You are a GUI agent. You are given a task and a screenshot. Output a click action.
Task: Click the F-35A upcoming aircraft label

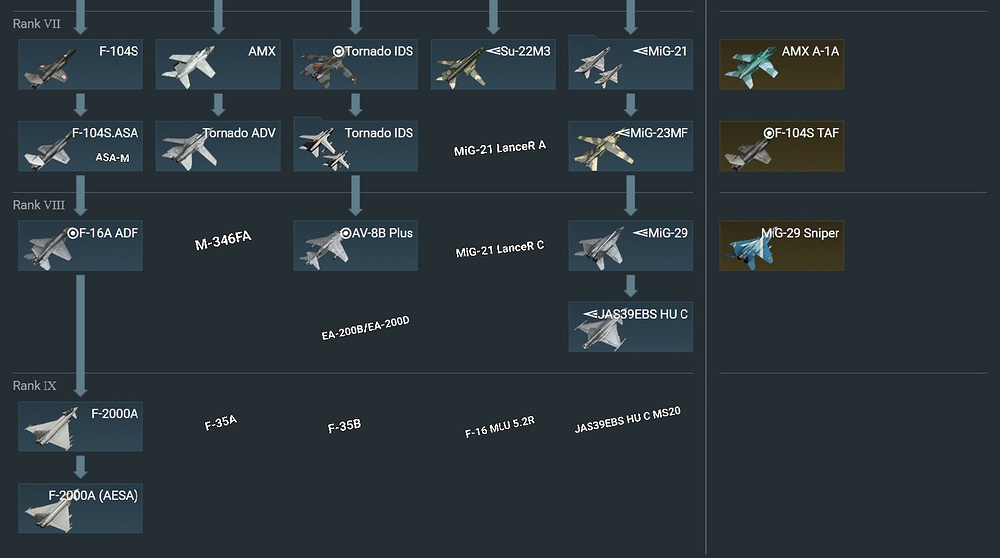coord(221,422)
